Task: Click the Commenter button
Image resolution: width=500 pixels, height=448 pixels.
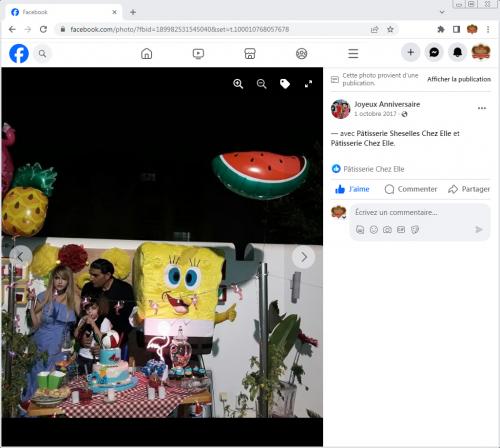Action: click(x=411, y=189)
